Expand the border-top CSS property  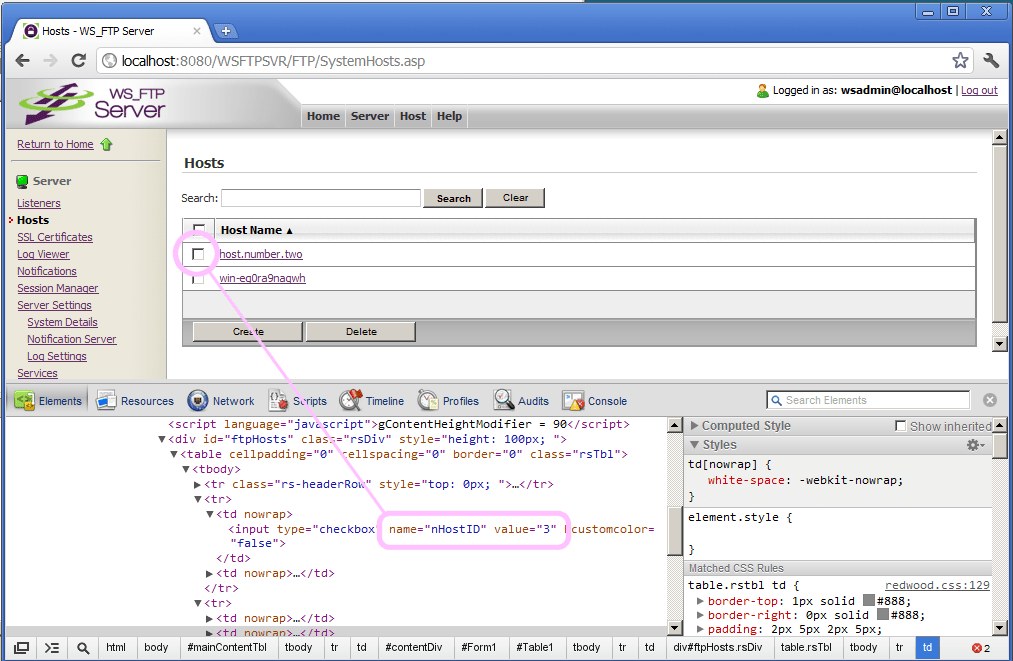tap(700, 601)
